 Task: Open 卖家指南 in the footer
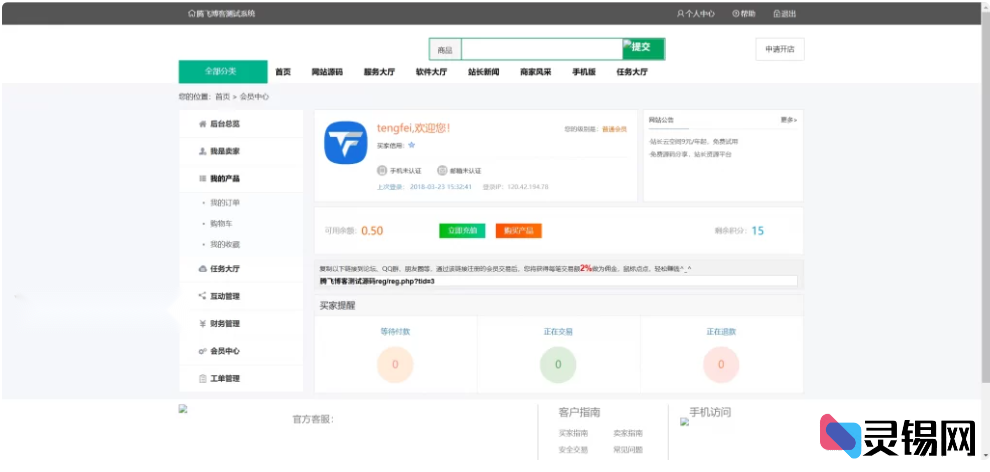coord(628,434)
